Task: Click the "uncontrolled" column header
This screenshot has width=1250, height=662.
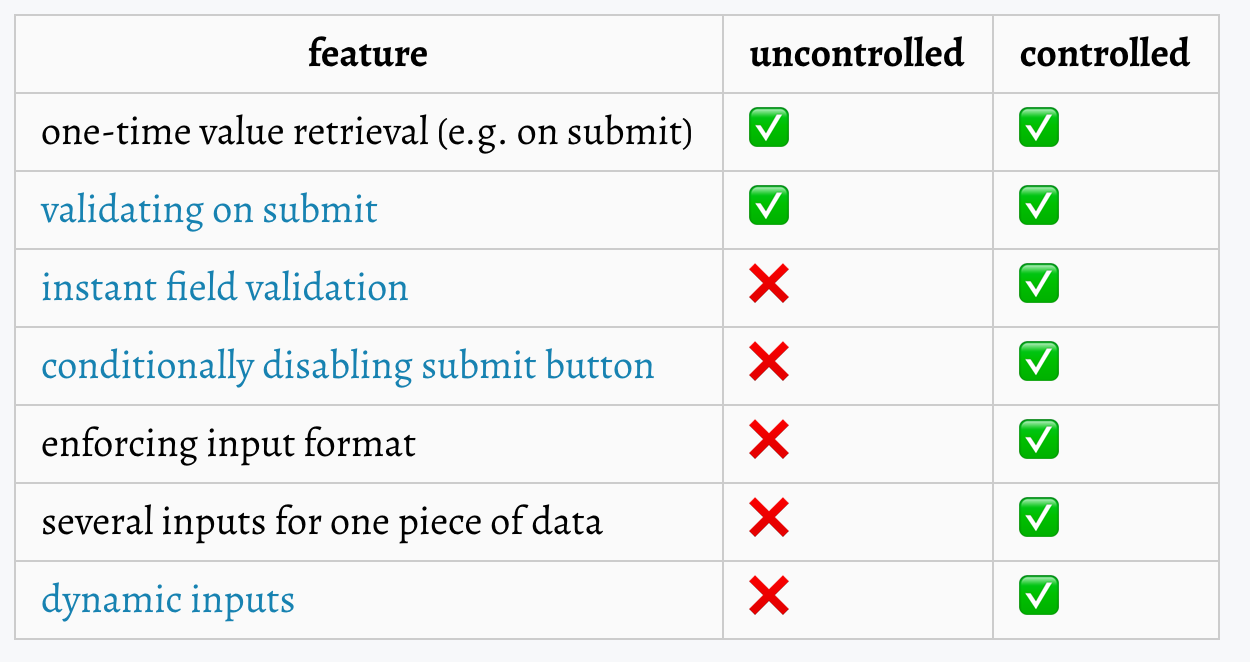Action: click(856, 53)
